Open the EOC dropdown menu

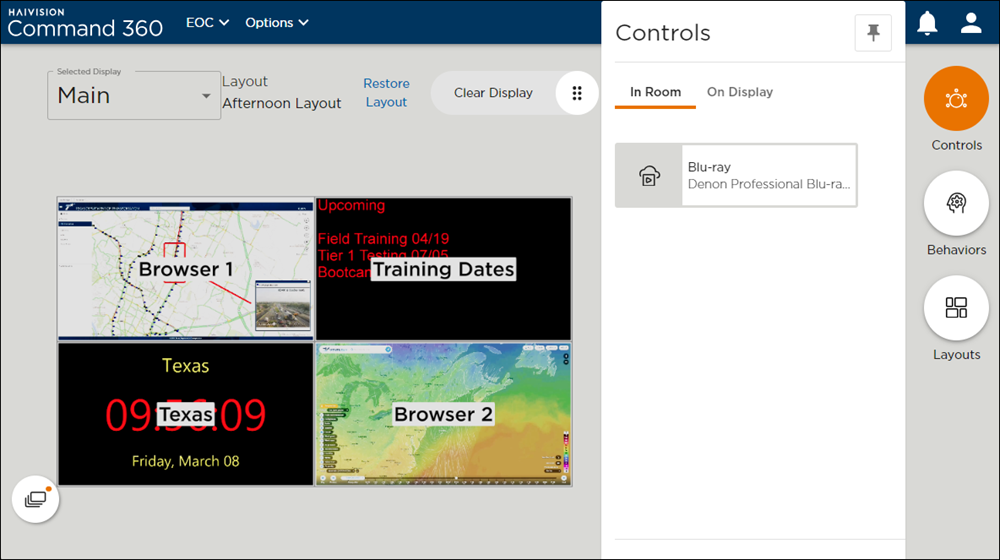pyautogui.click(x=207, y=22)
